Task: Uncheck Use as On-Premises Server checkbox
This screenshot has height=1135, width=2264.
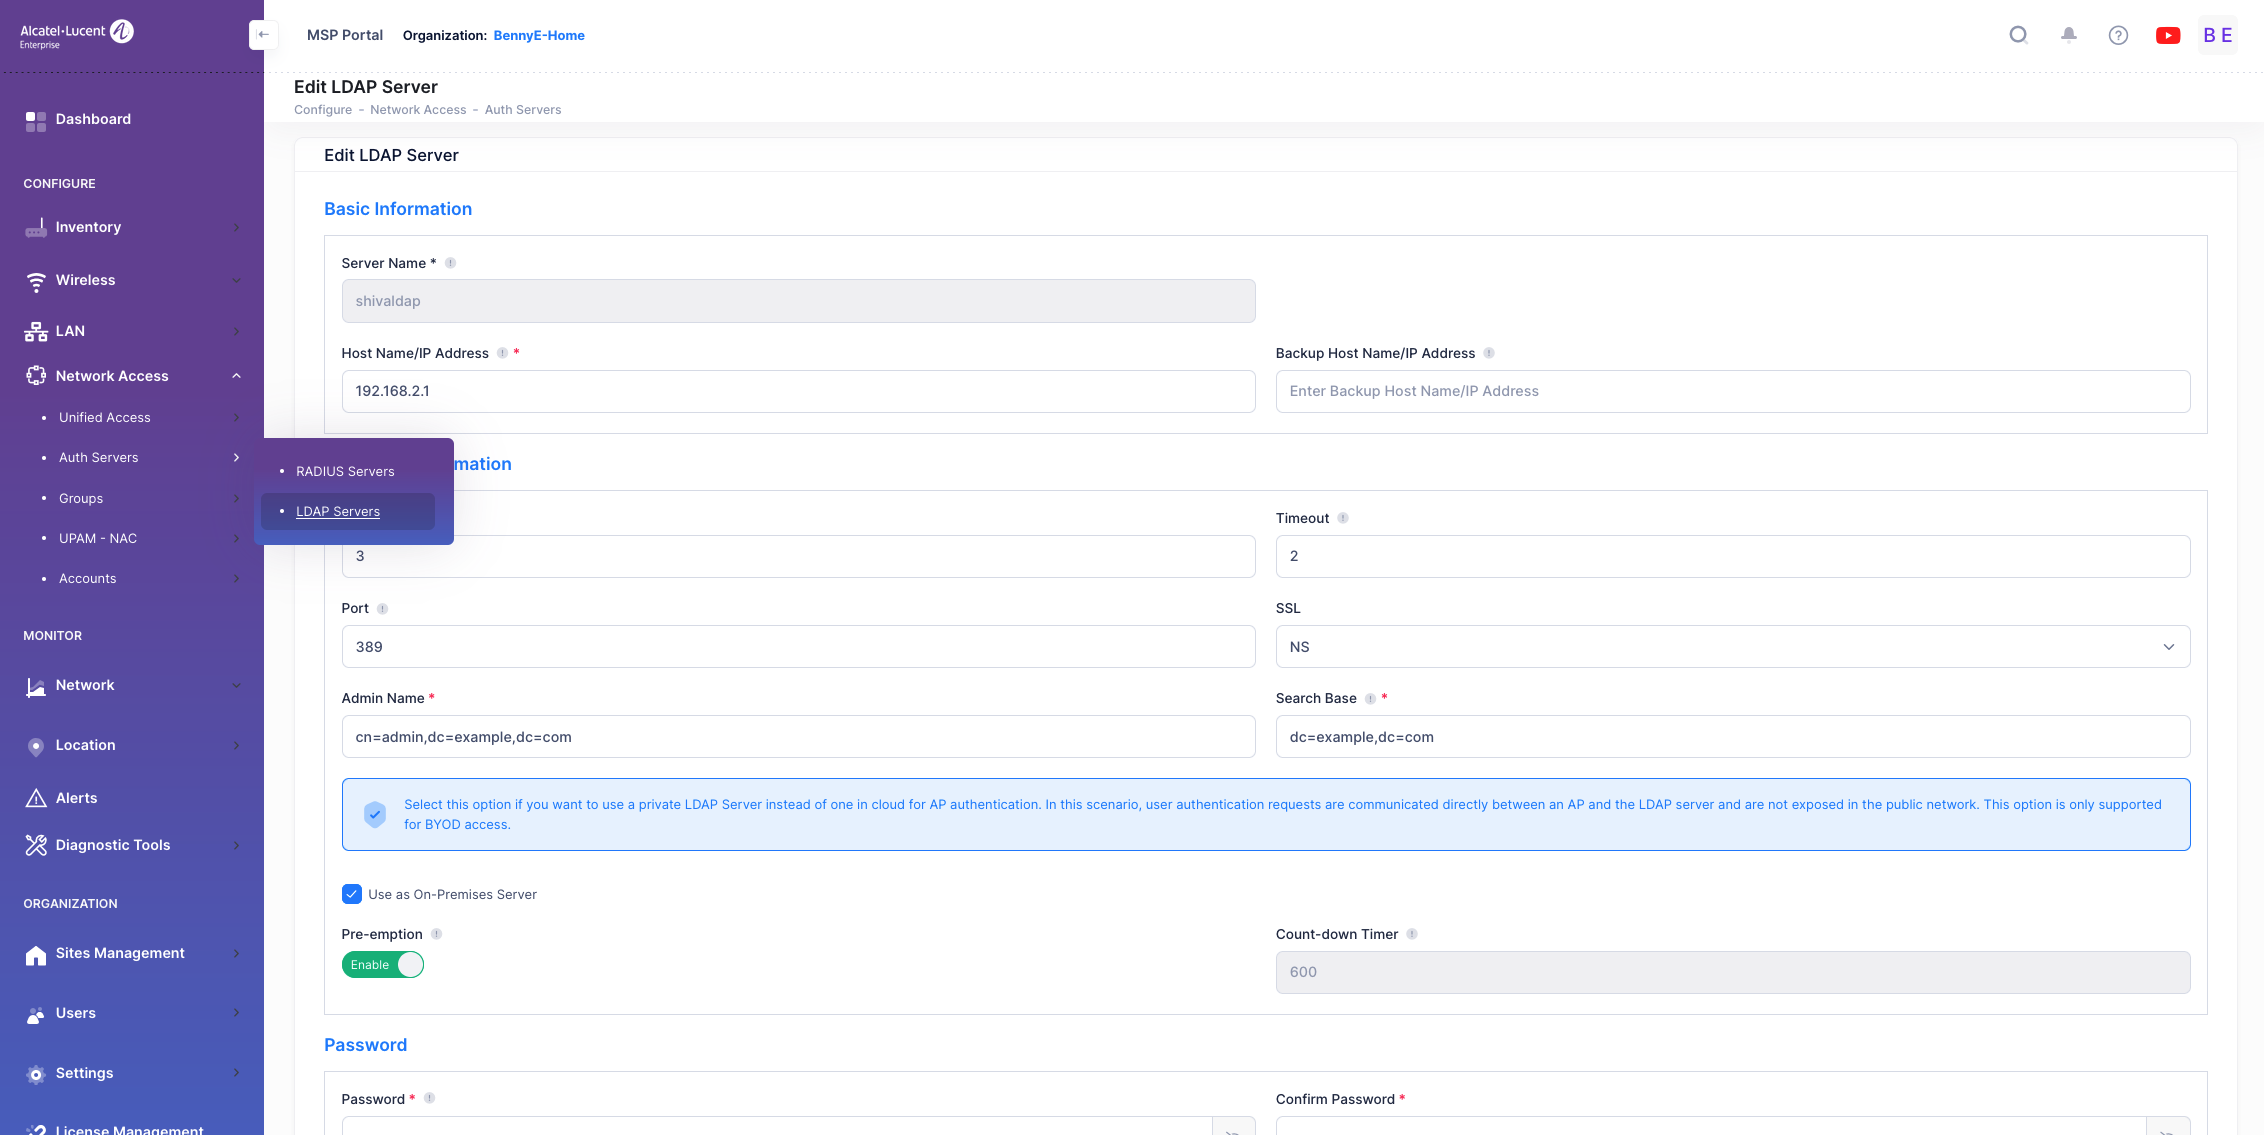Action: pyautogui.click(x=352, y=894)
